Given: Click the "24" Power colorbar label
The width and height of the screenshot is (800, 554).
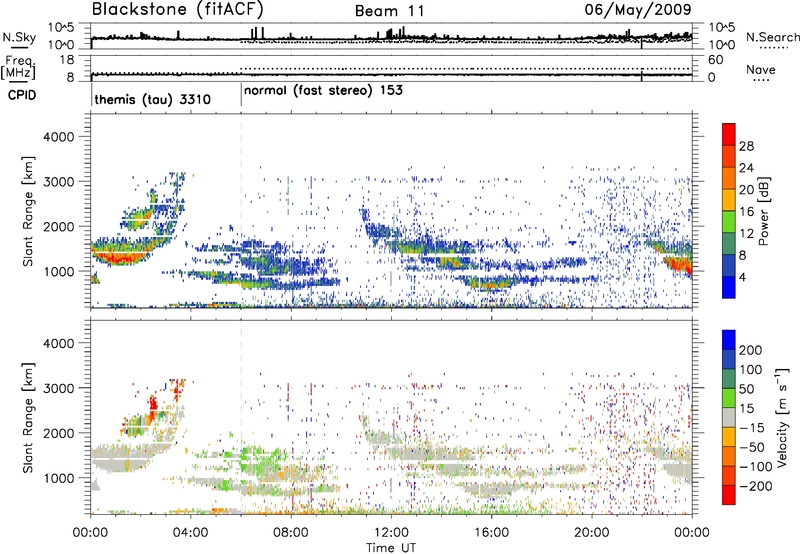Looking at the screenshot, I should tap(746, 168).
